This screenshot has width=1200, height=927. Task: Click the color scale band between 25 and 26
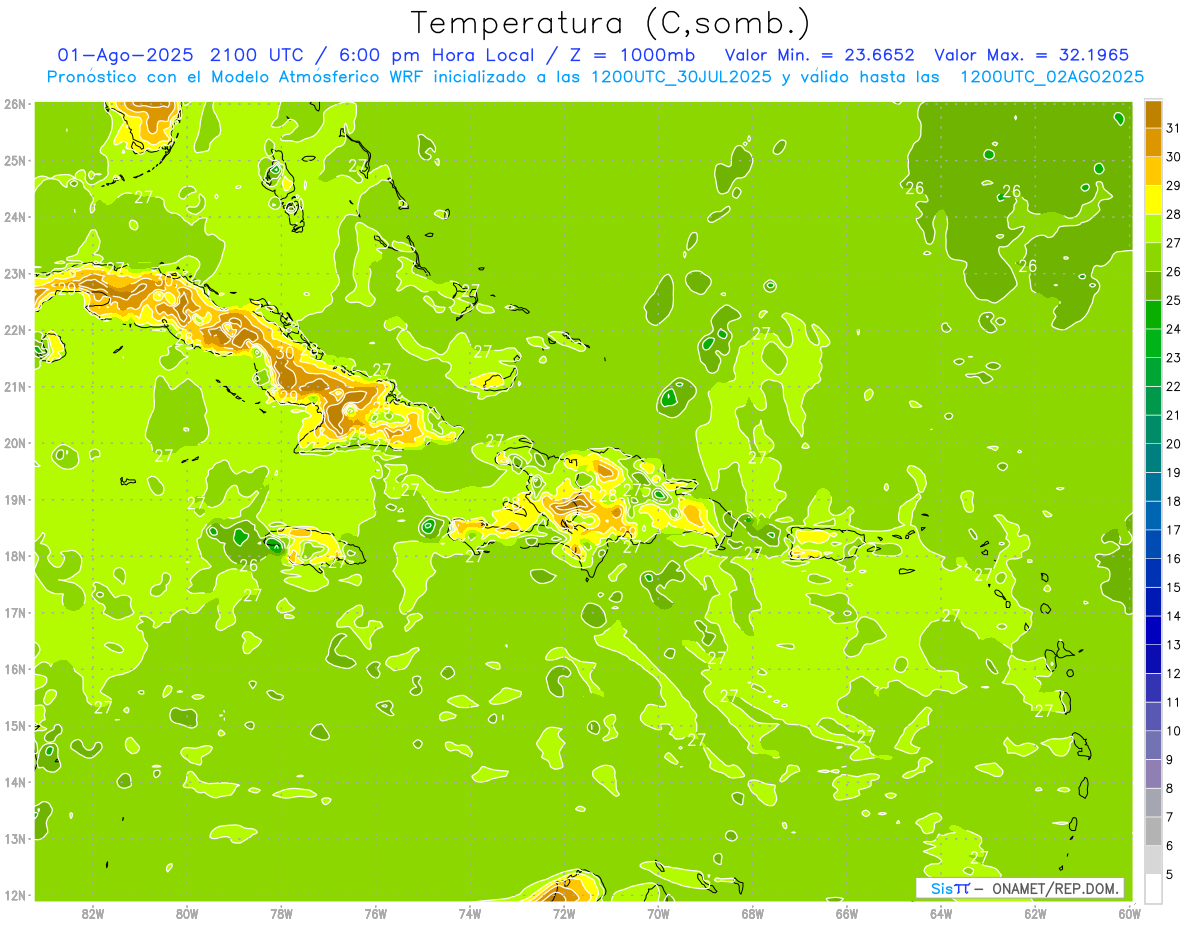[x=1153, y=286]
